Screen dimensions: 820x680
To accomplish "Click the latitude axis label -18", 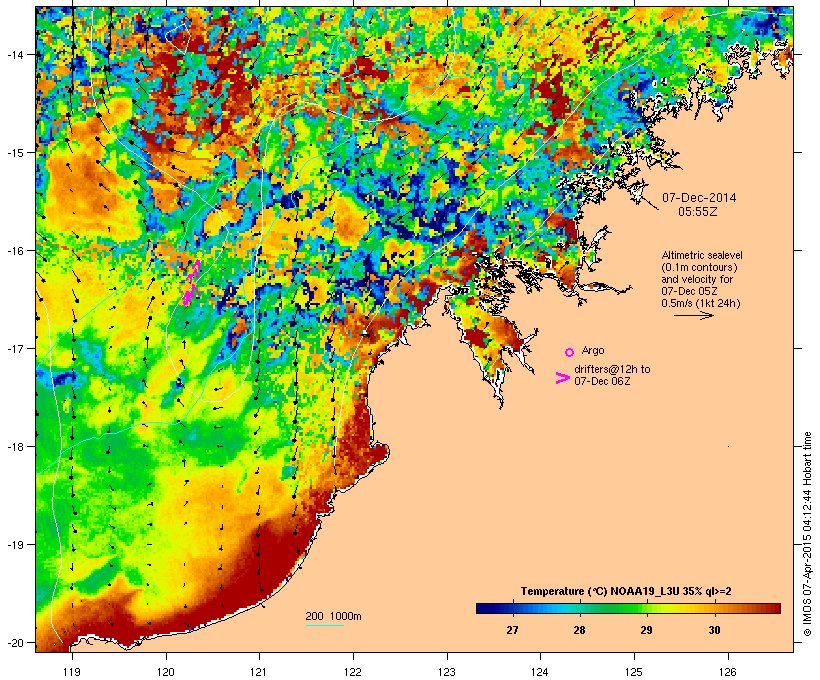I will point(14,447).
